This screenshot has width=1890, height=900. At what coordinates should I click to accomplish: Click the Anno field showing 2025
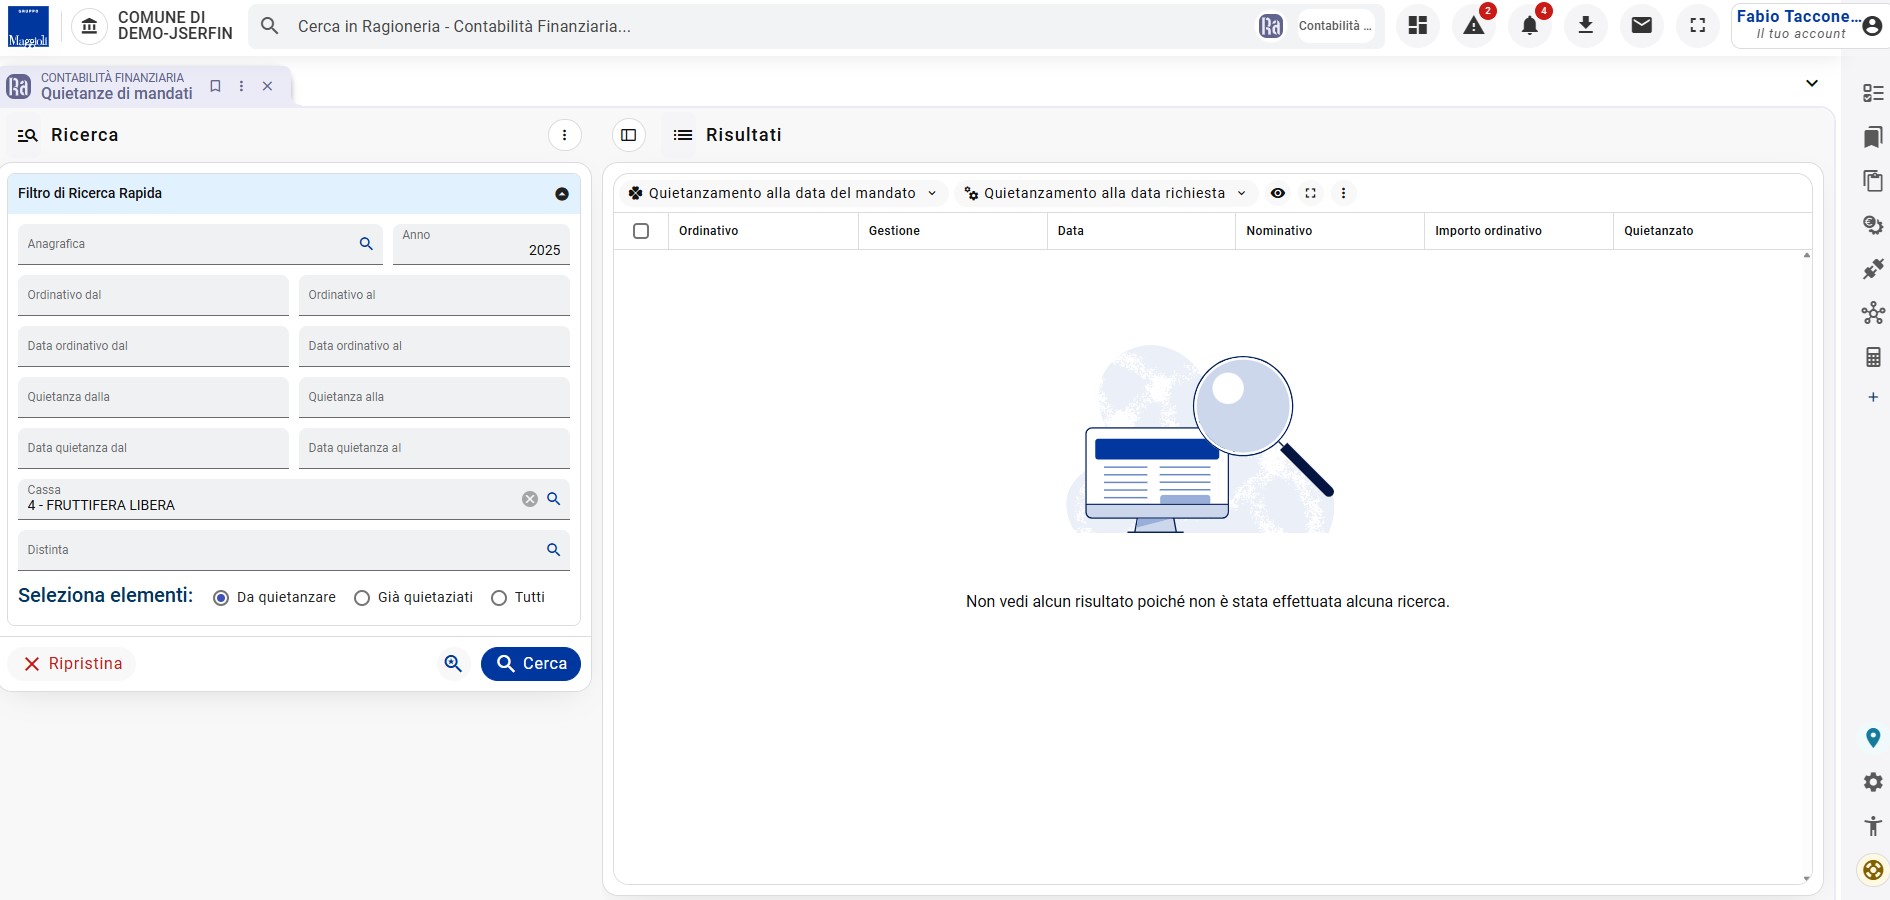(481, 244)
